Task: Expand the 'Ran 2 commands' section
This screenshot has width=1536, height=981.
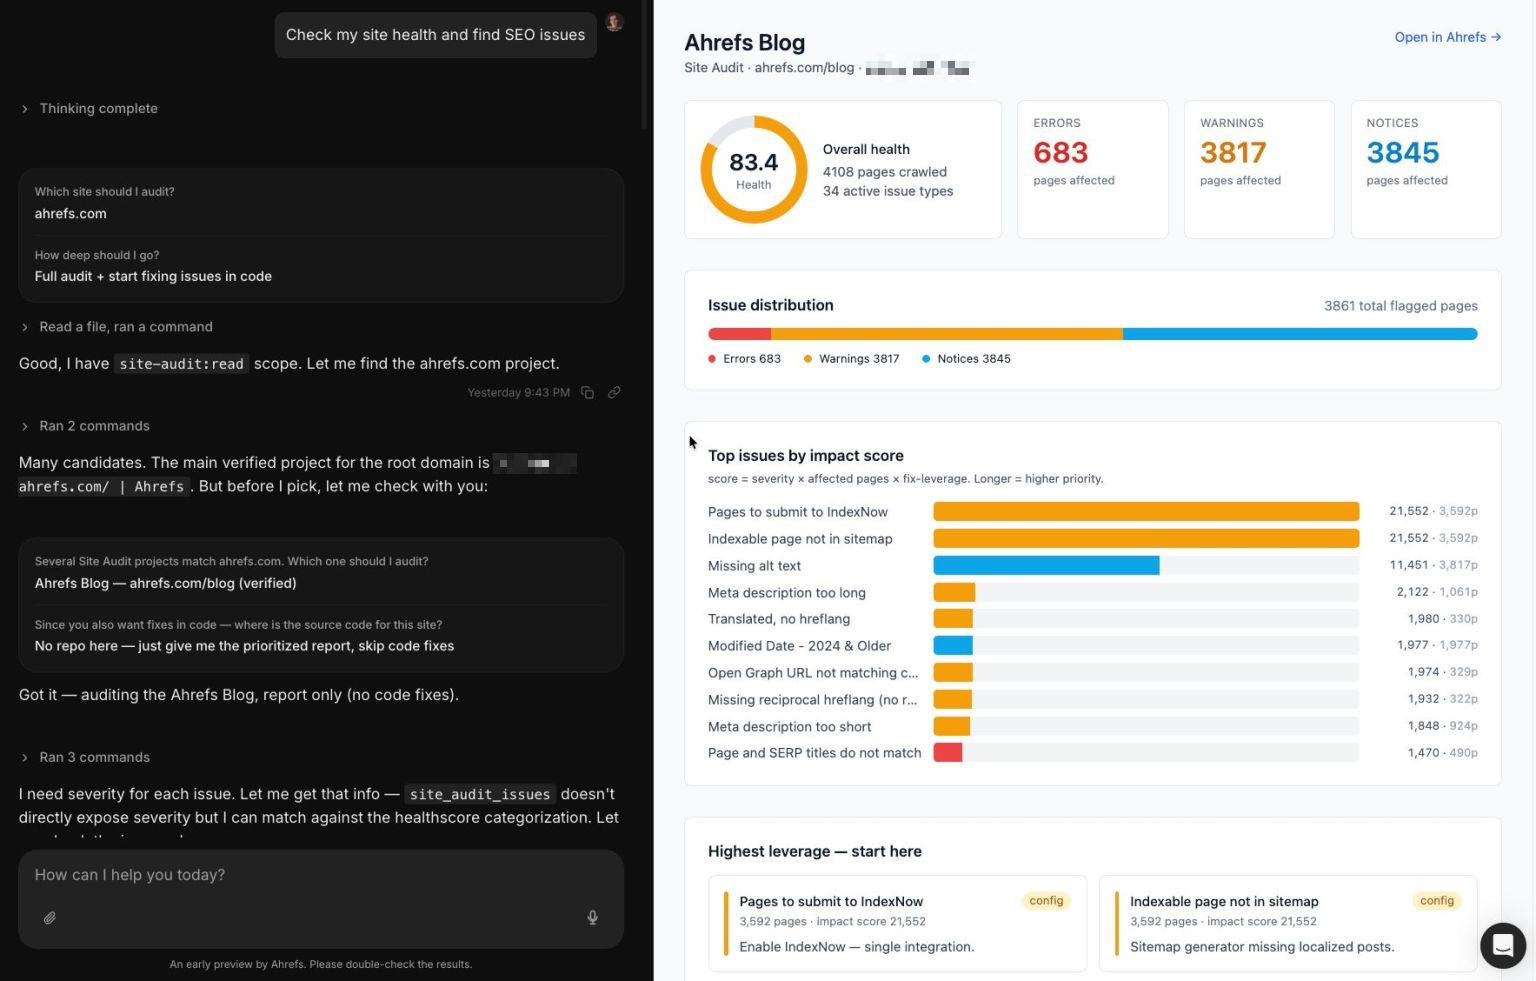Action: pyautogui.click(x=85, y=426)
